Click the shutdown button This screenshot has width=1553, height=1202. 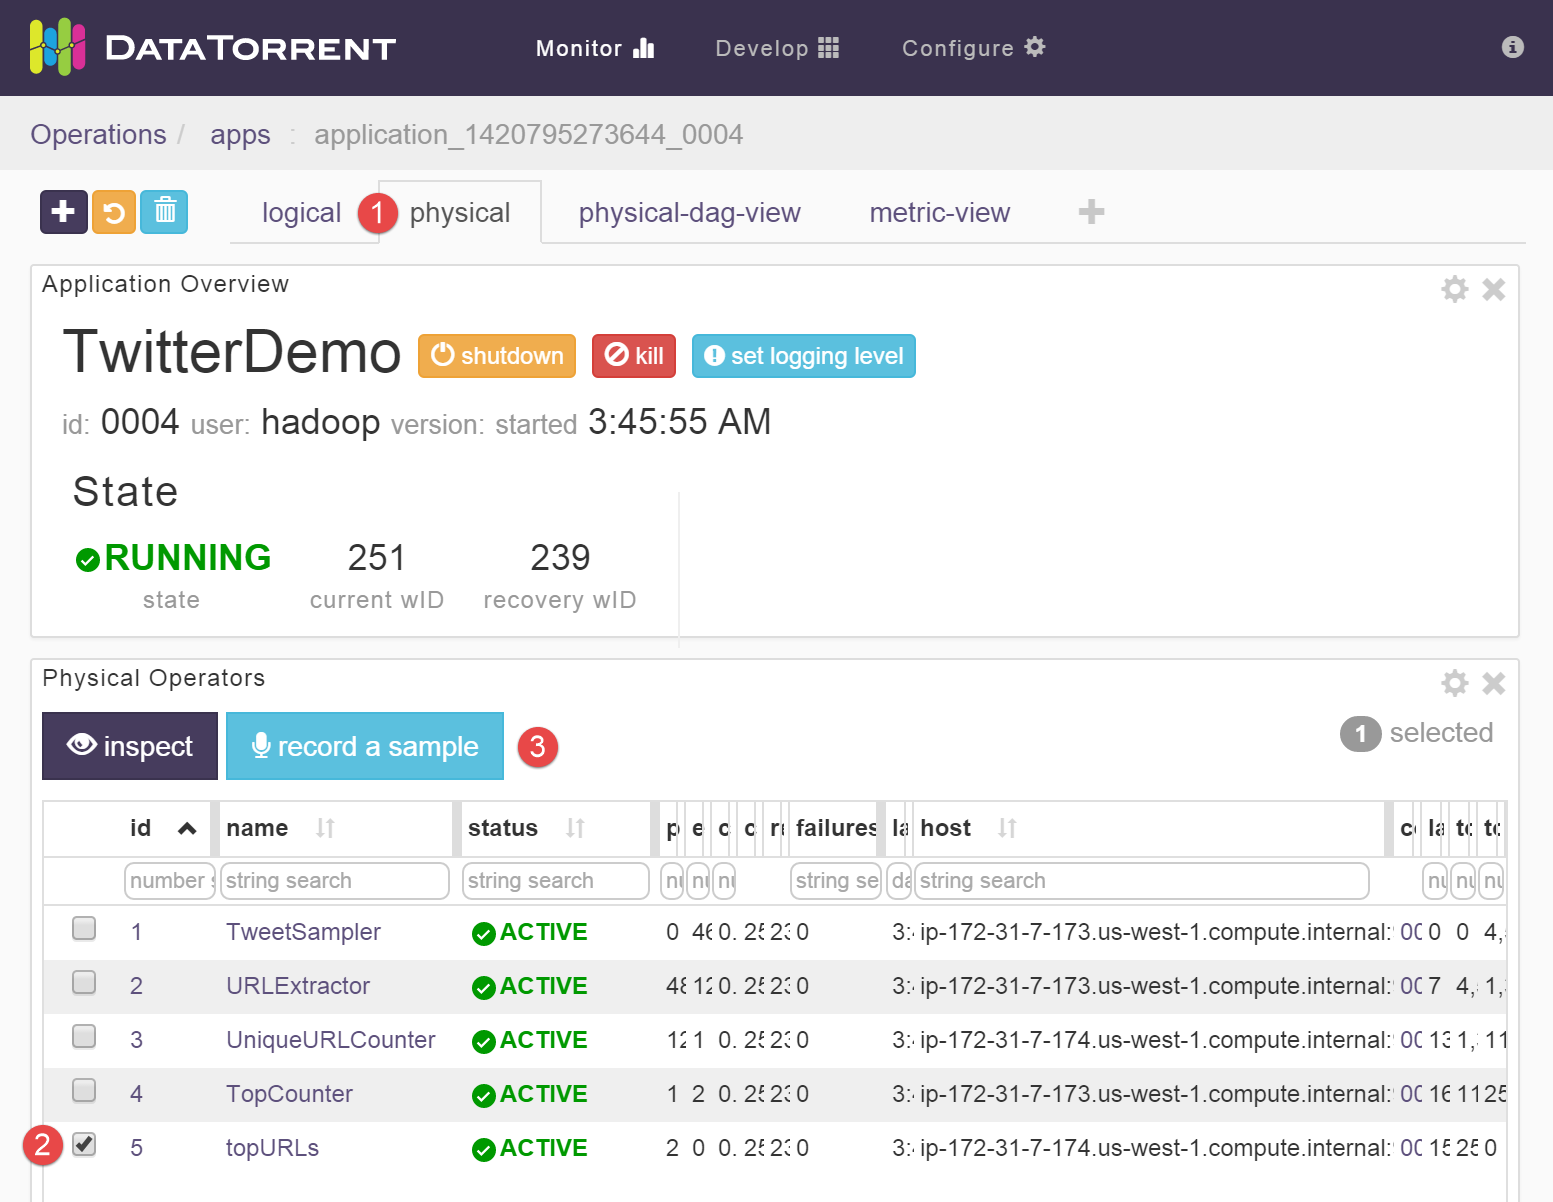497,356
